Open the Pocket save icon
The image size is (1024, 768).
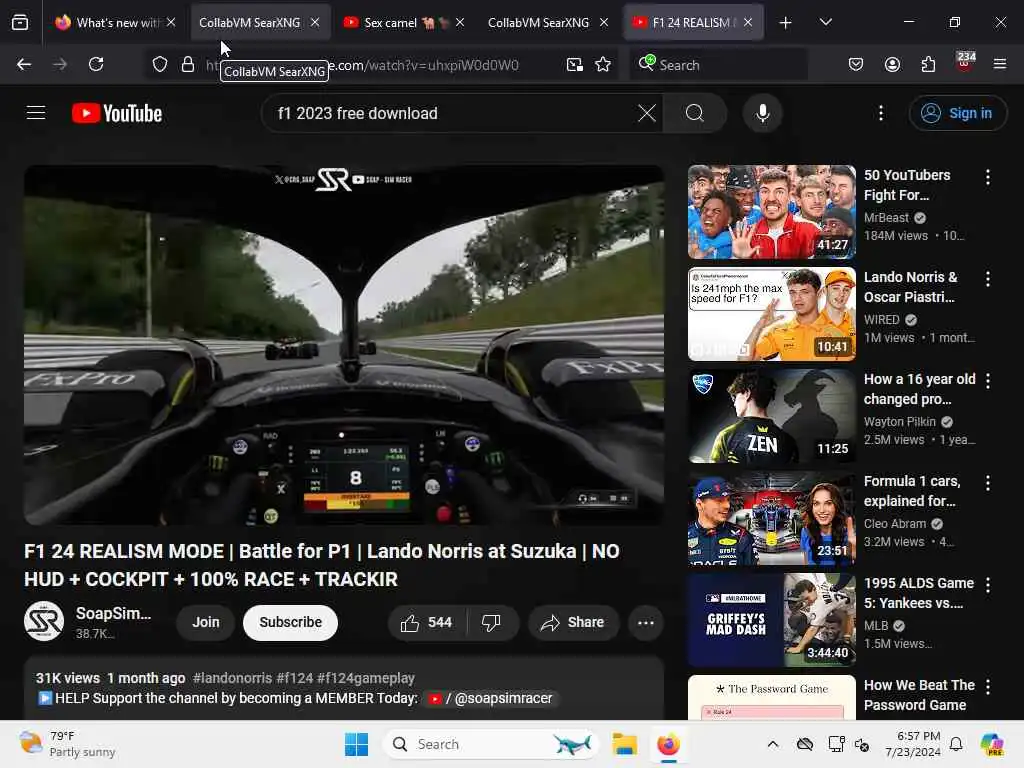(x=856, y=65)
